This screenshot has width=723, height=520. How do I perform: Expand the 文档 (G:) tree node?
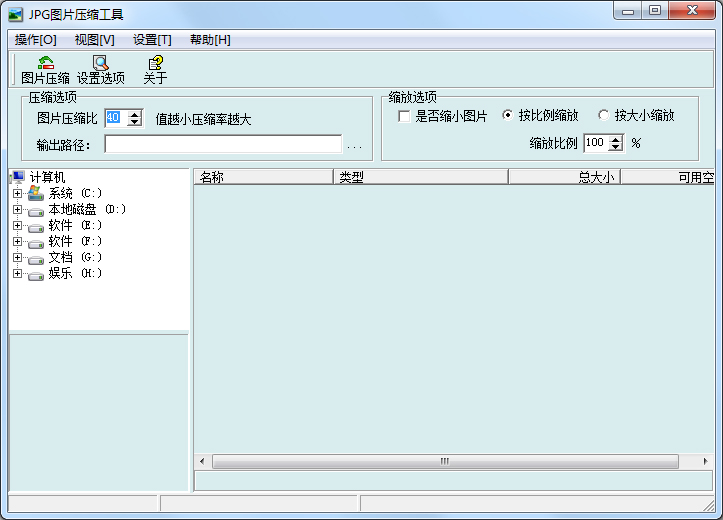pyautogui.click(x=17, y=257)
